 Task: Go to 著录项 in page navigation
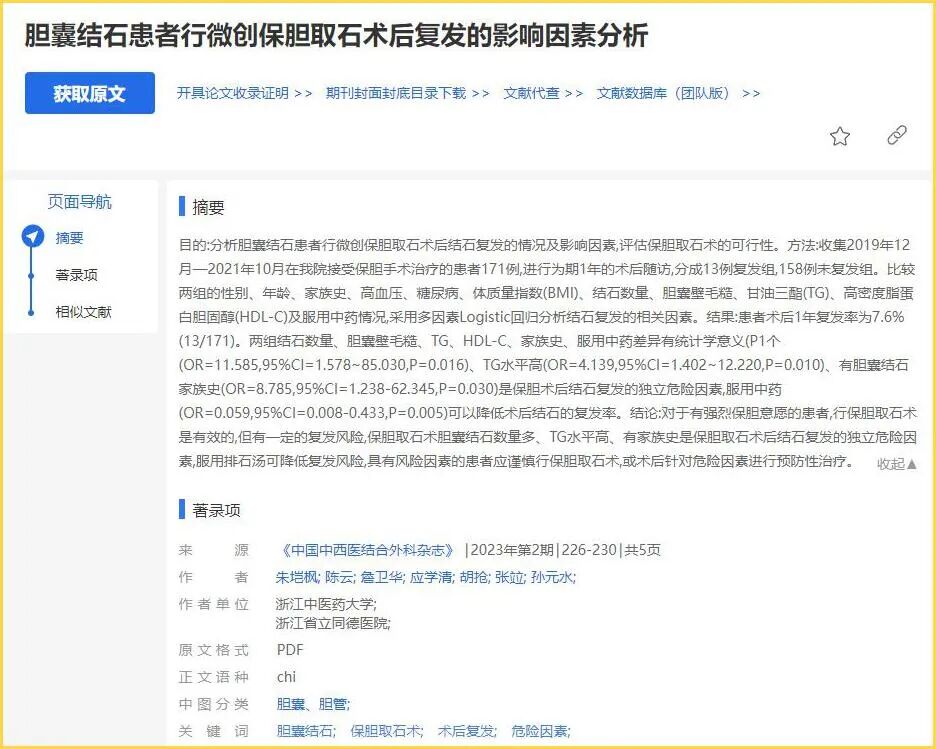click(76, 275)
